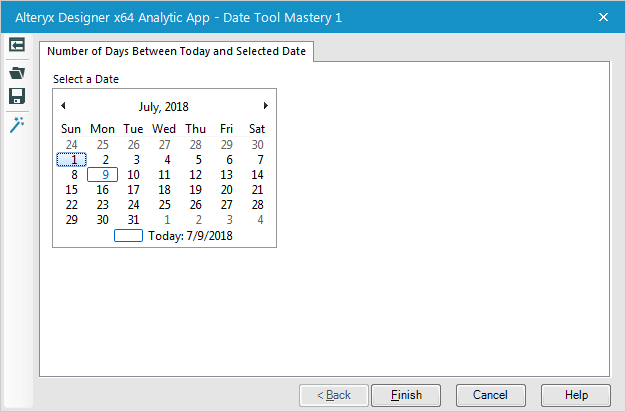Select July 20 in the calendar
Image resolution: width=626 pixels, height=412 pixels.
226,190
